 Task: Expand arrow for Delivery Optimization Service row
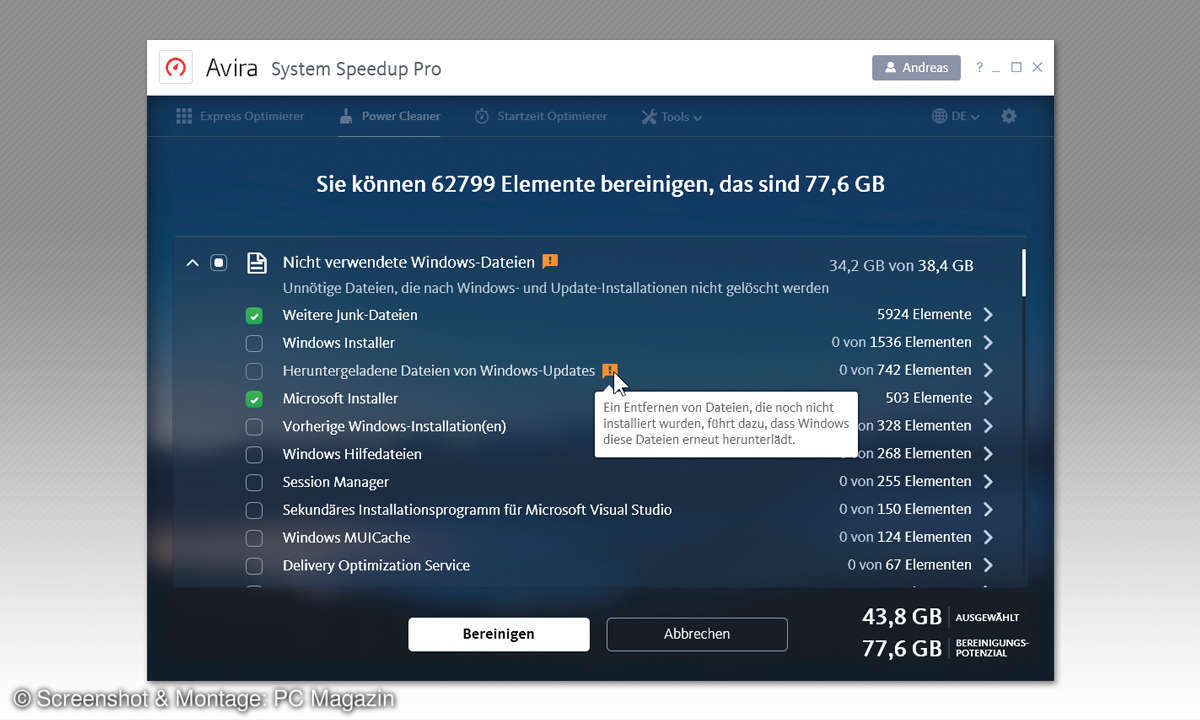click(988, 565)
